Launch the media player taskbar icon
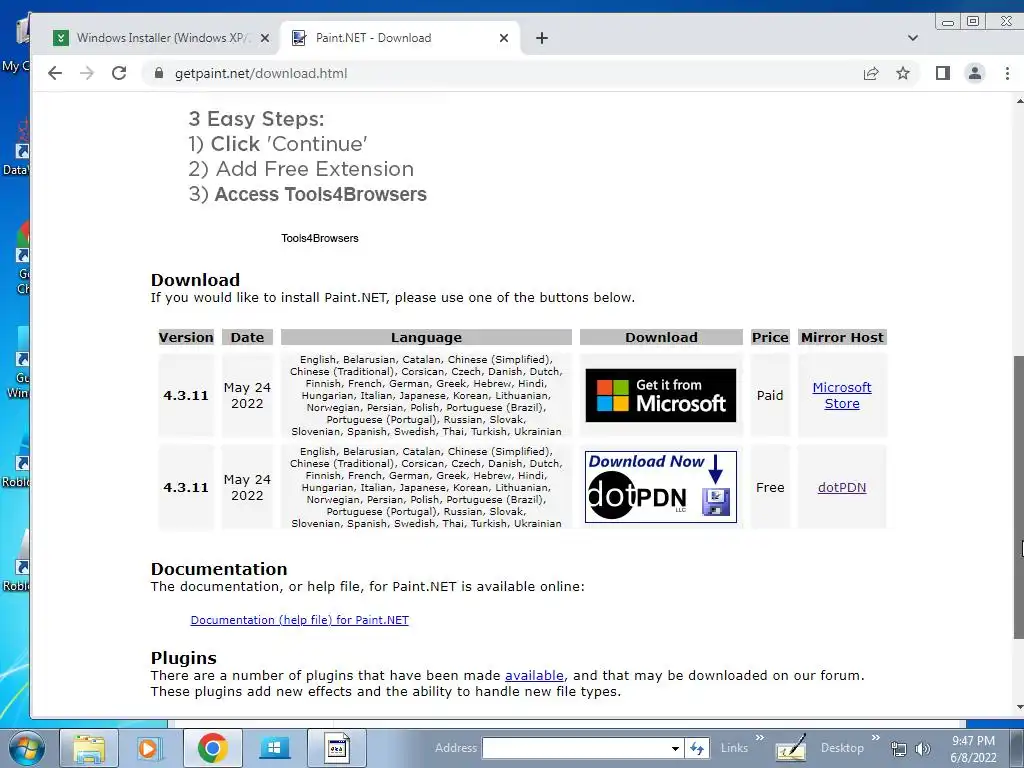1024x768 pixels. 148,748
